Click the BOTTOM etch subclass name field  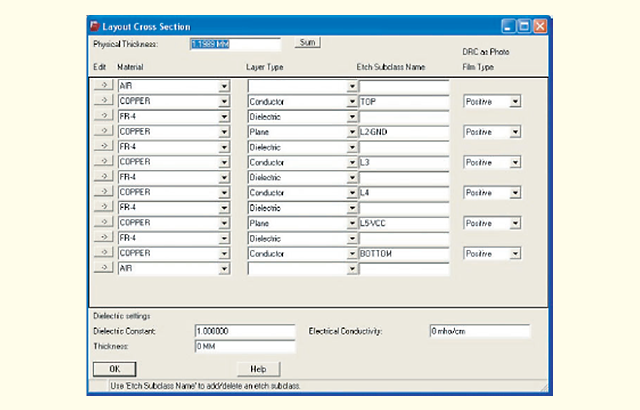click(404, 254)
